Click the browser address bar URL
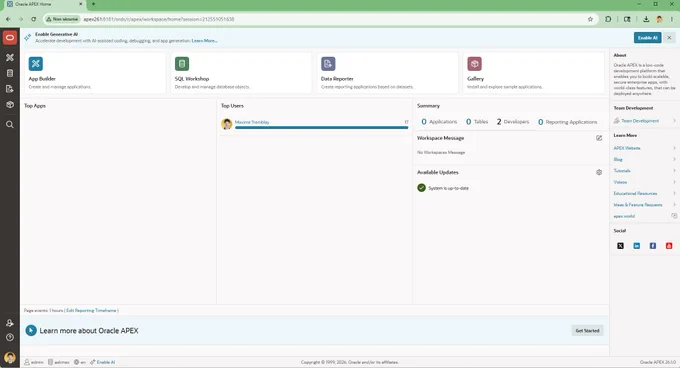Image resolution: width=680 pixels, height=368 pixels. [159, 19]
